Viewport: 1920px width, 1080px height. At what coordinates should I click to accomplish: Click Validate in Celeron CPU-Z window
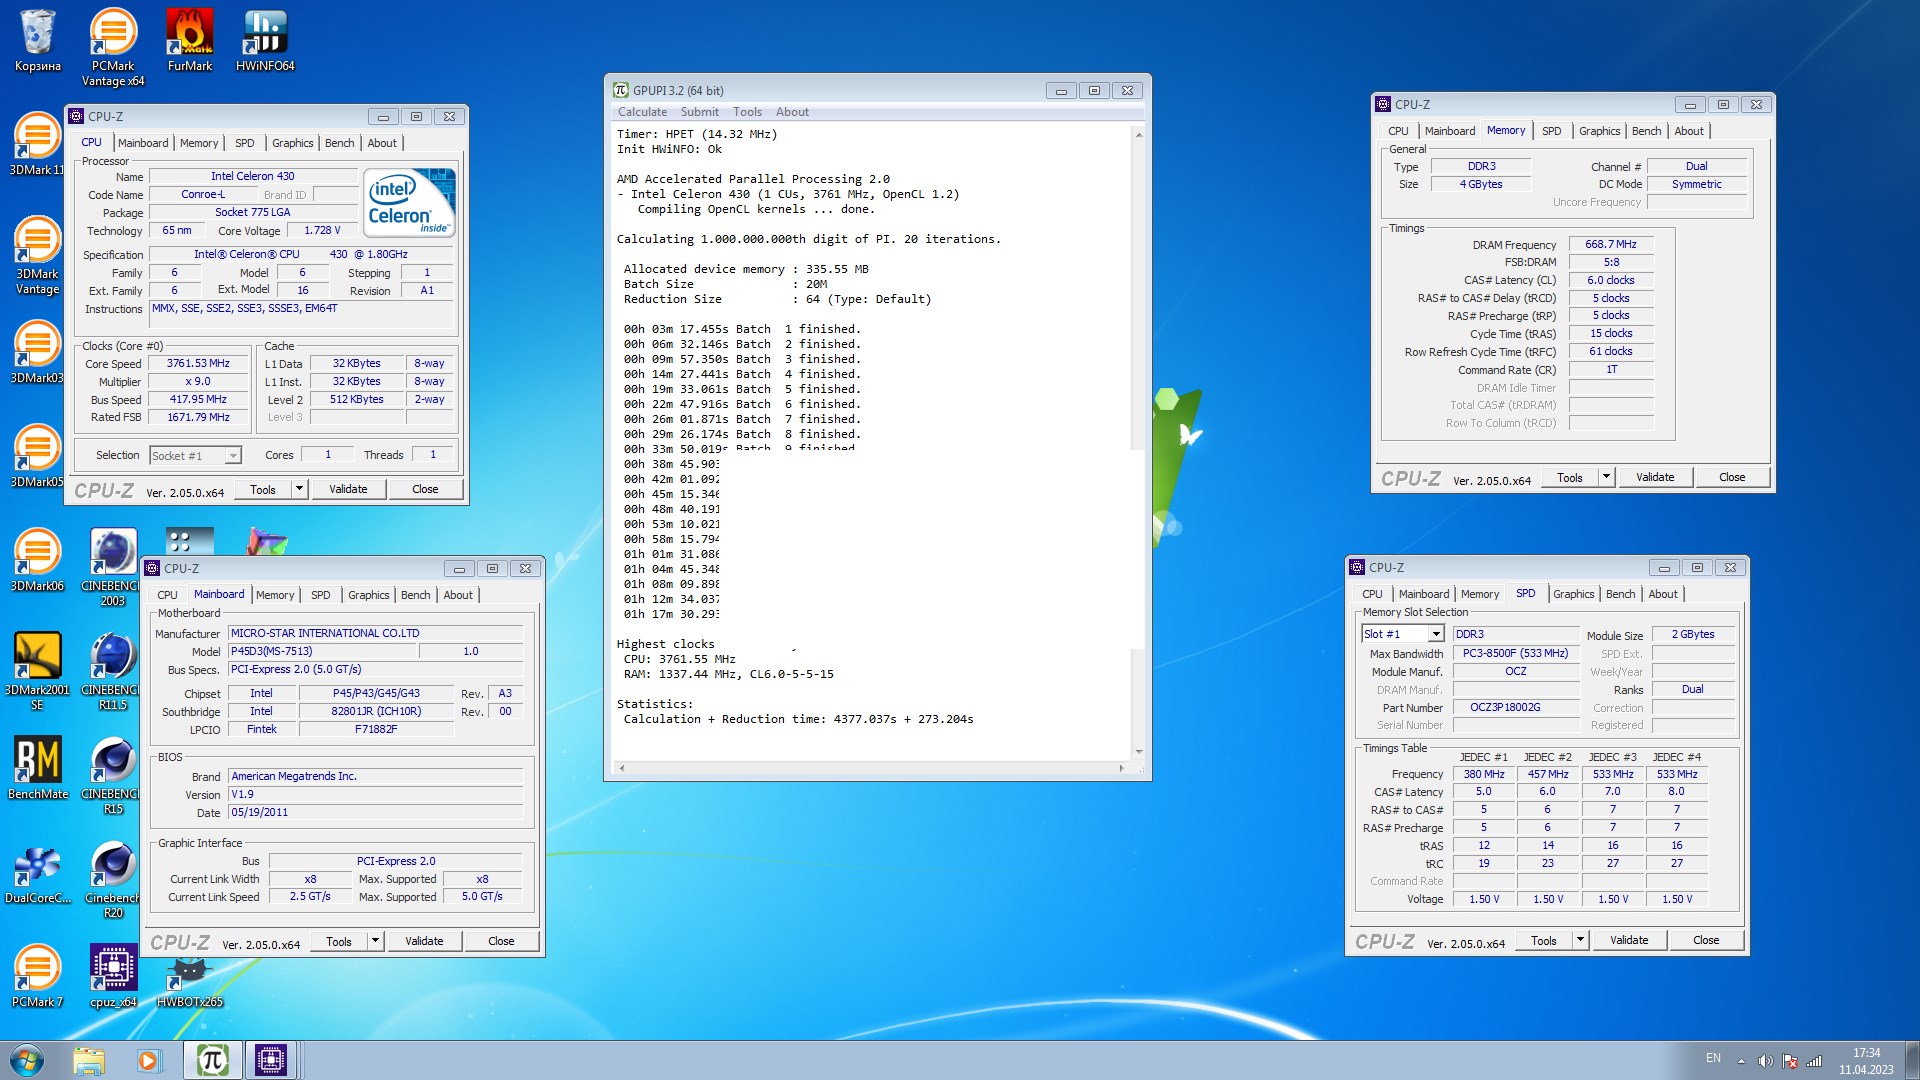[x=348, y=489]
